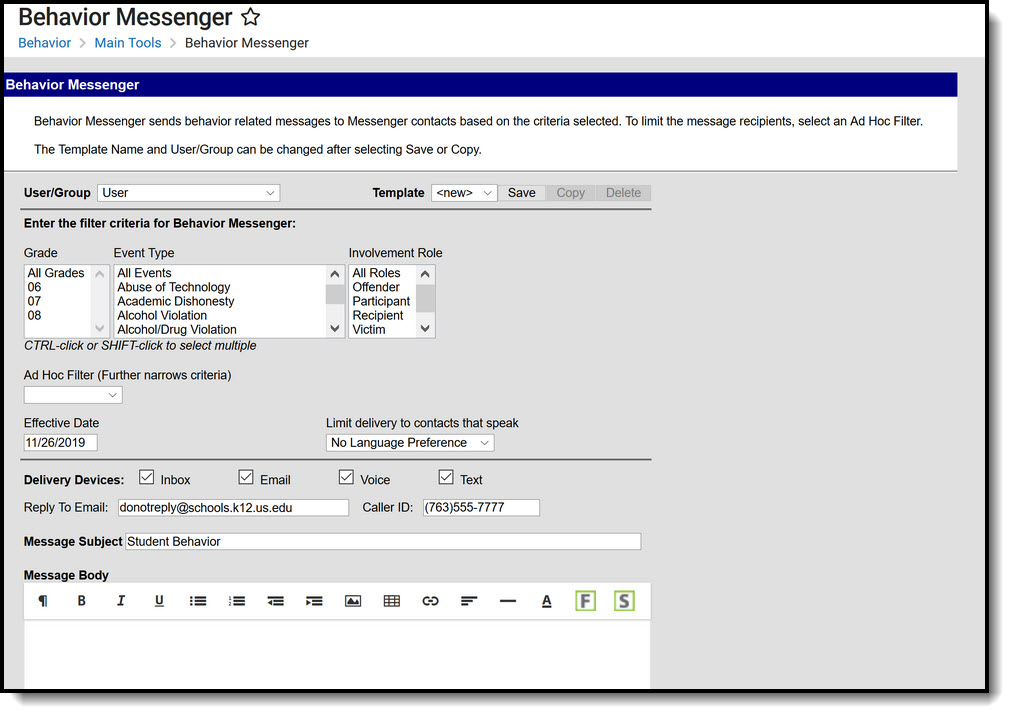Toggle italic formatting in Message Body

point(120,601)
